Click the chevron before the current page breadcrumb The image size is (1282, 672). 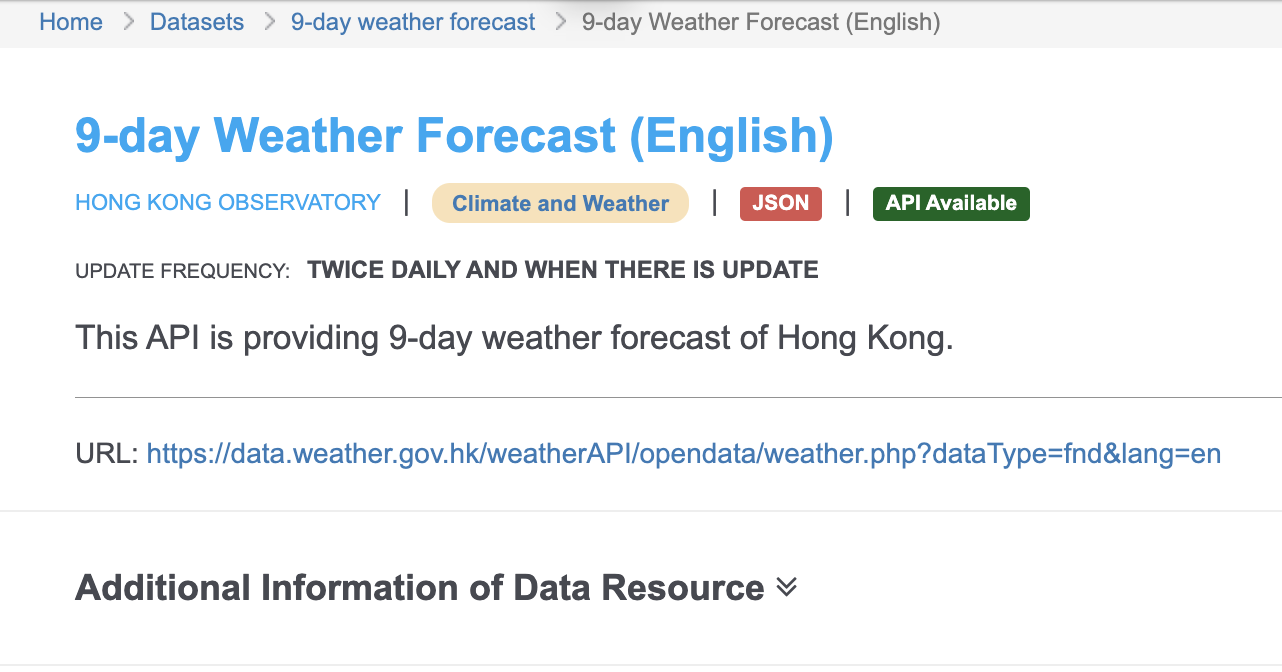(x=560, y=22)
